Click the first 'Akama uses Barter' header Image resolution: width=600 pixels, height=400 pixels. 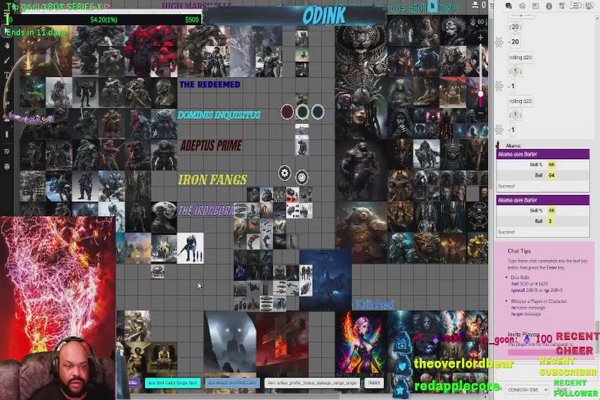[x=543, y=154]
